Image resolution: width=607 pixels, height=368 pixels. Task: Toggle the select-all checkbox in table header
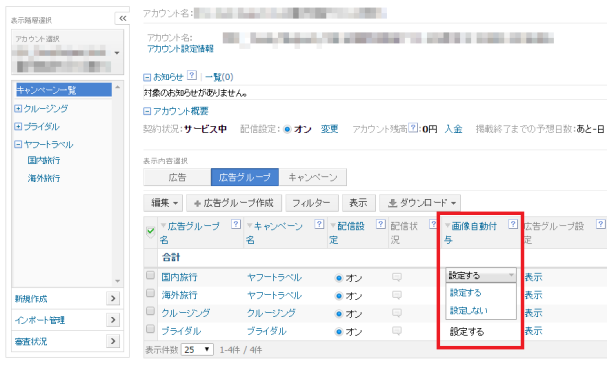151,232
